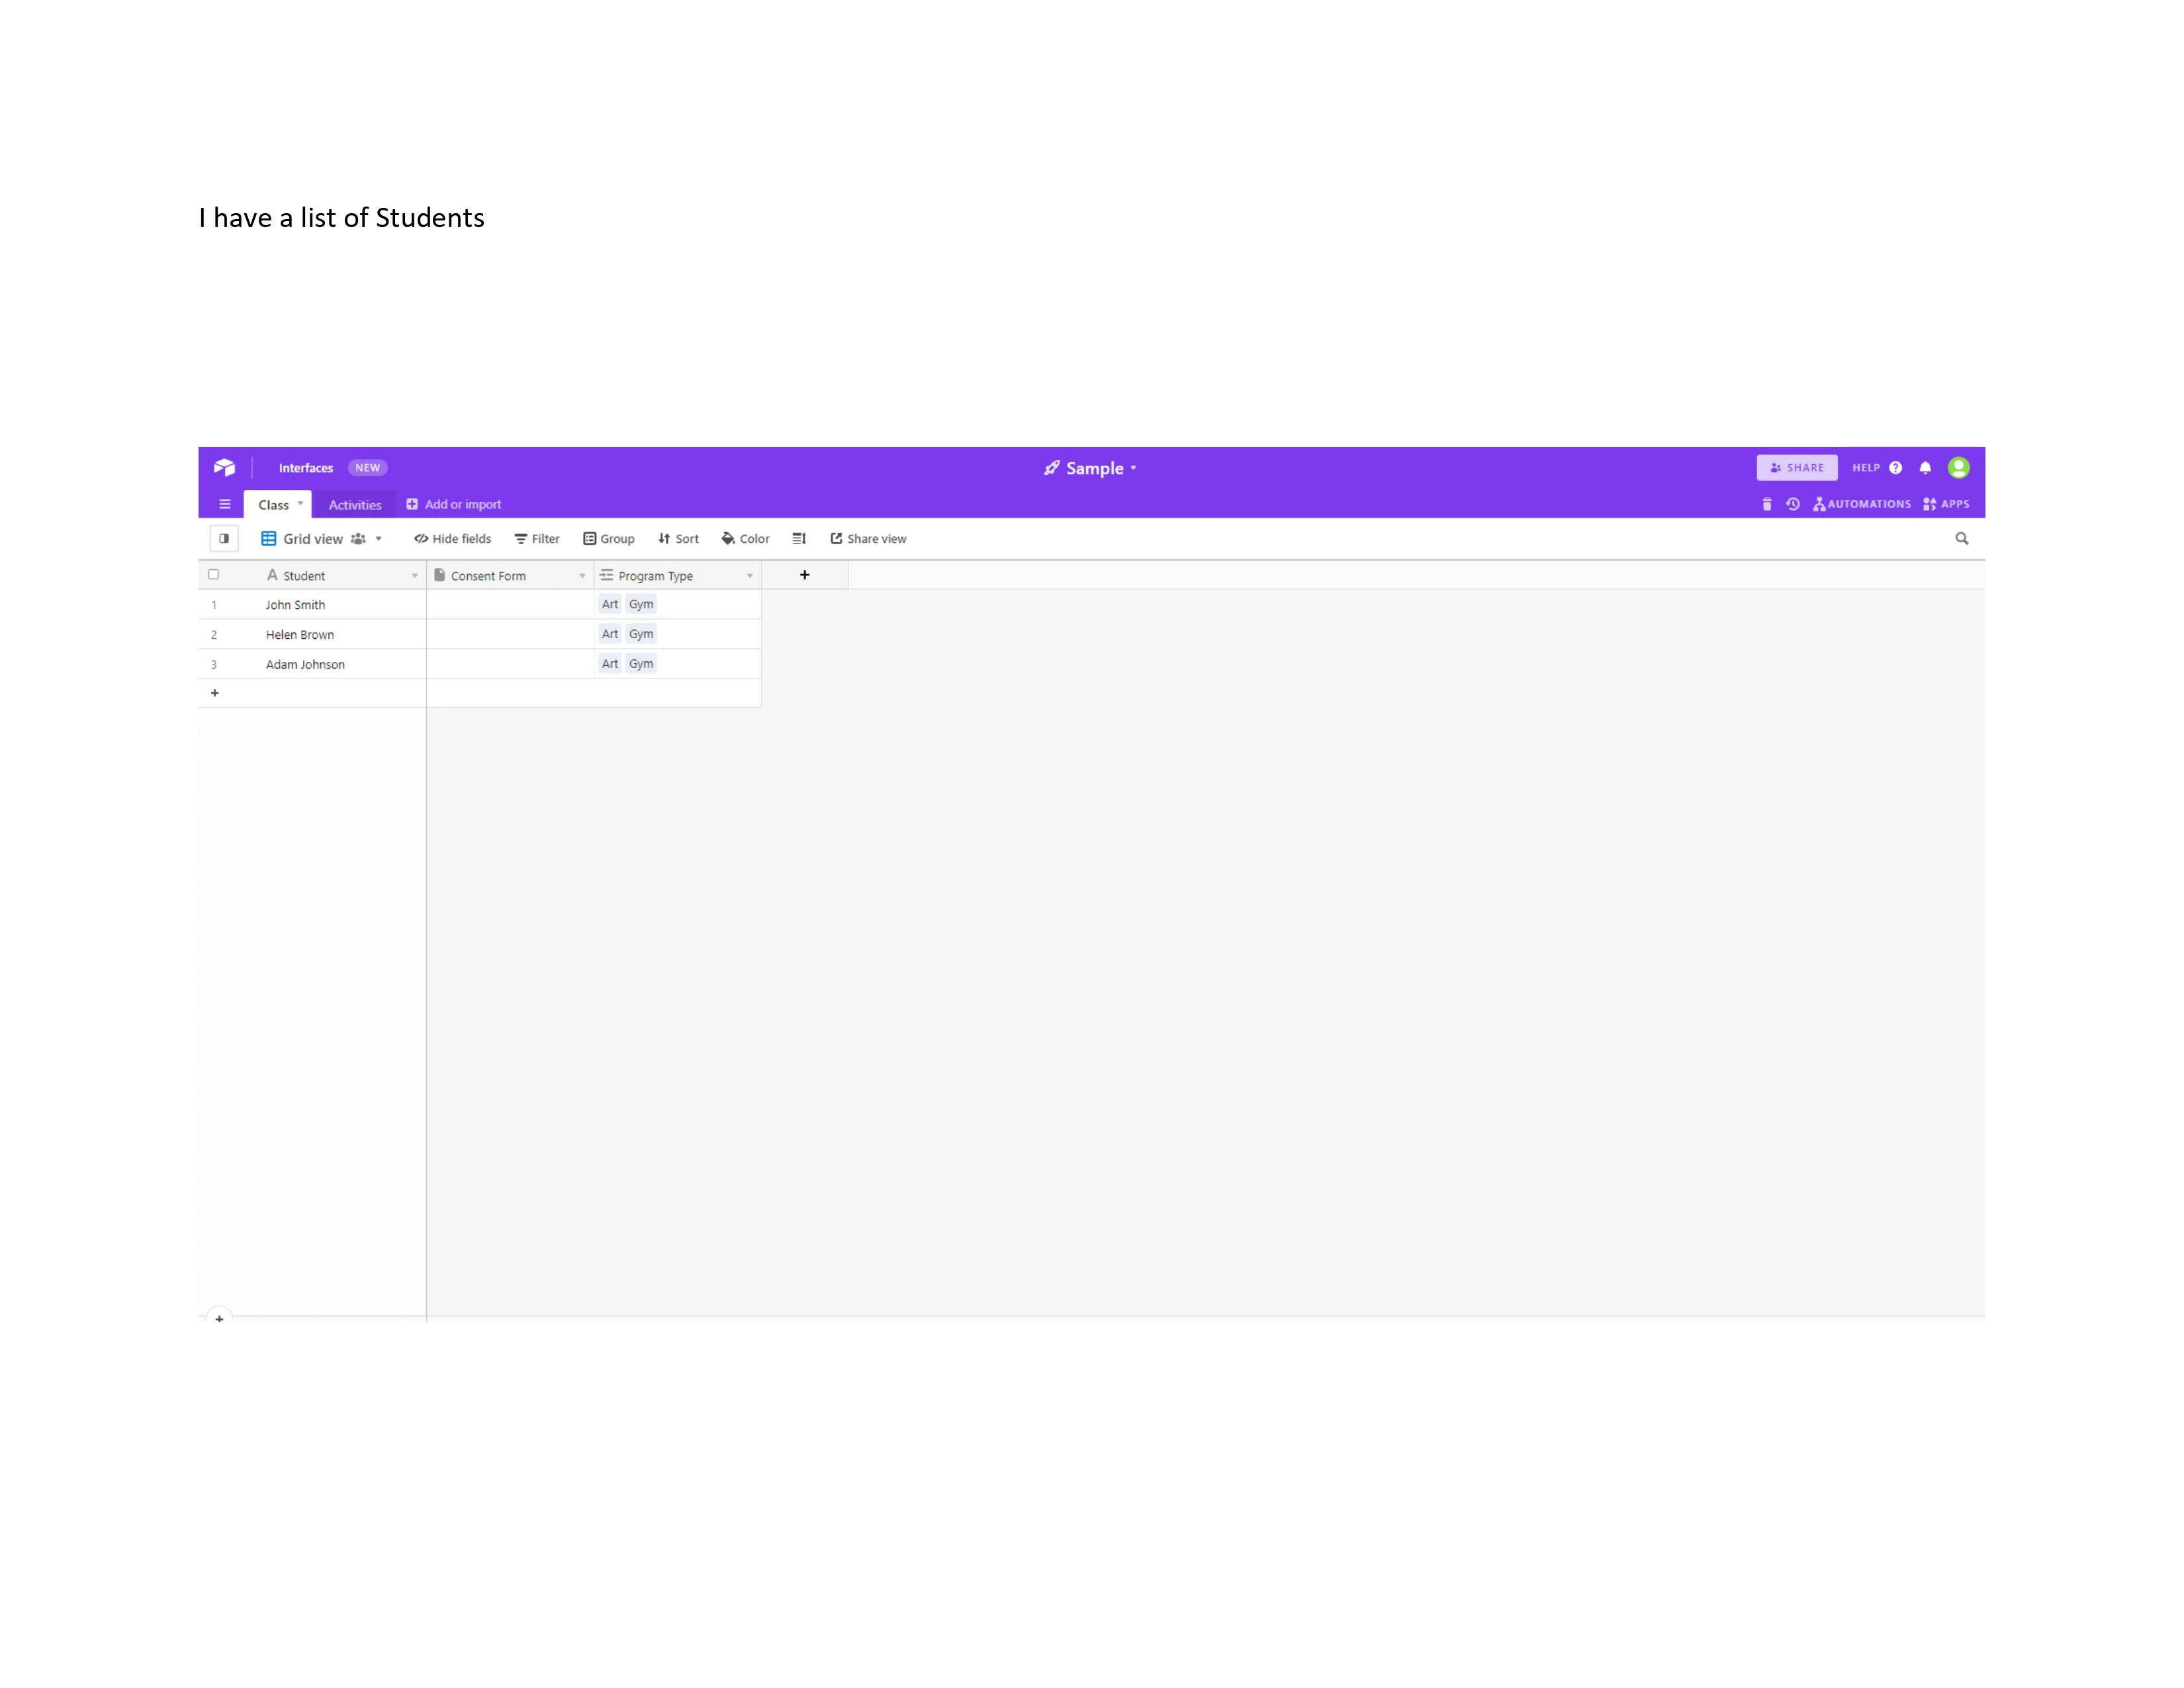Click the Consent Form column header

[510, 575]
